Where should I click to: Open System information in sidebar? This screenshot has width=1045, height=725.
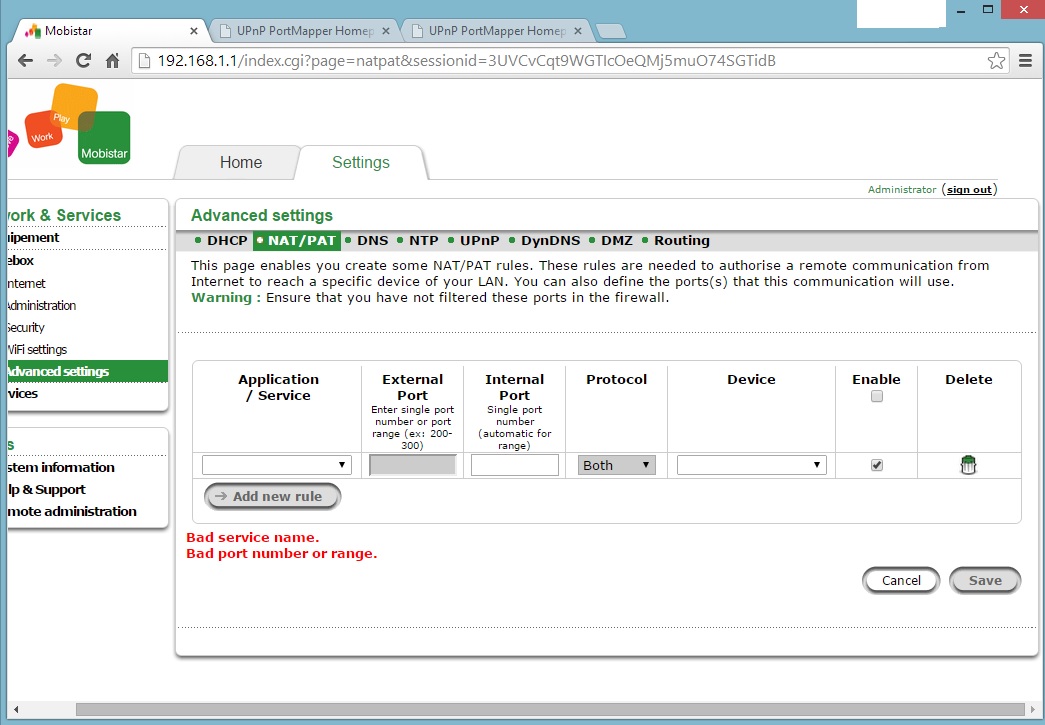point(61,467)
